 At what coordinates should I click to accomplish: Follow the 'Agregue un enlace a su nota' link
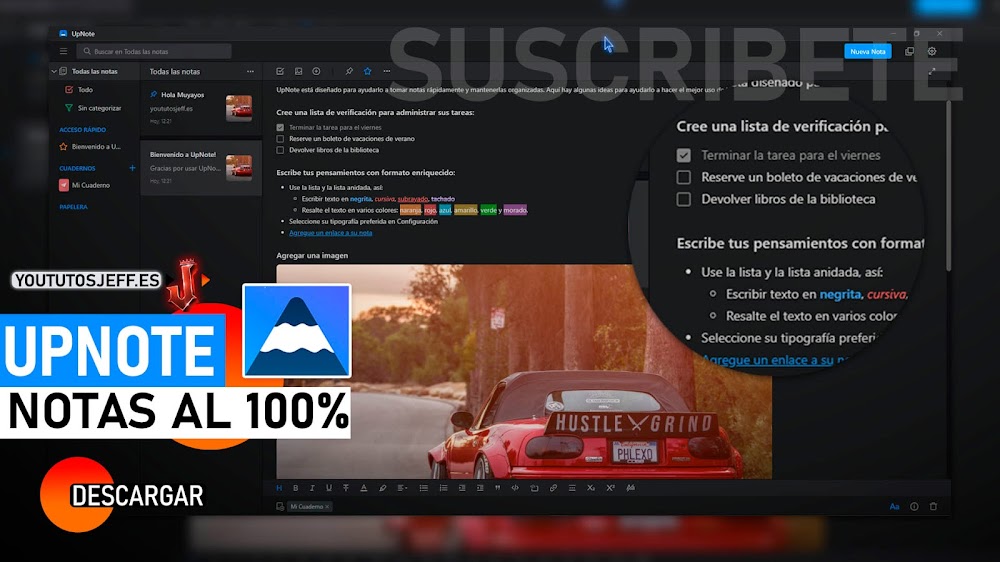pyautogui.click(x=330, y=233)
